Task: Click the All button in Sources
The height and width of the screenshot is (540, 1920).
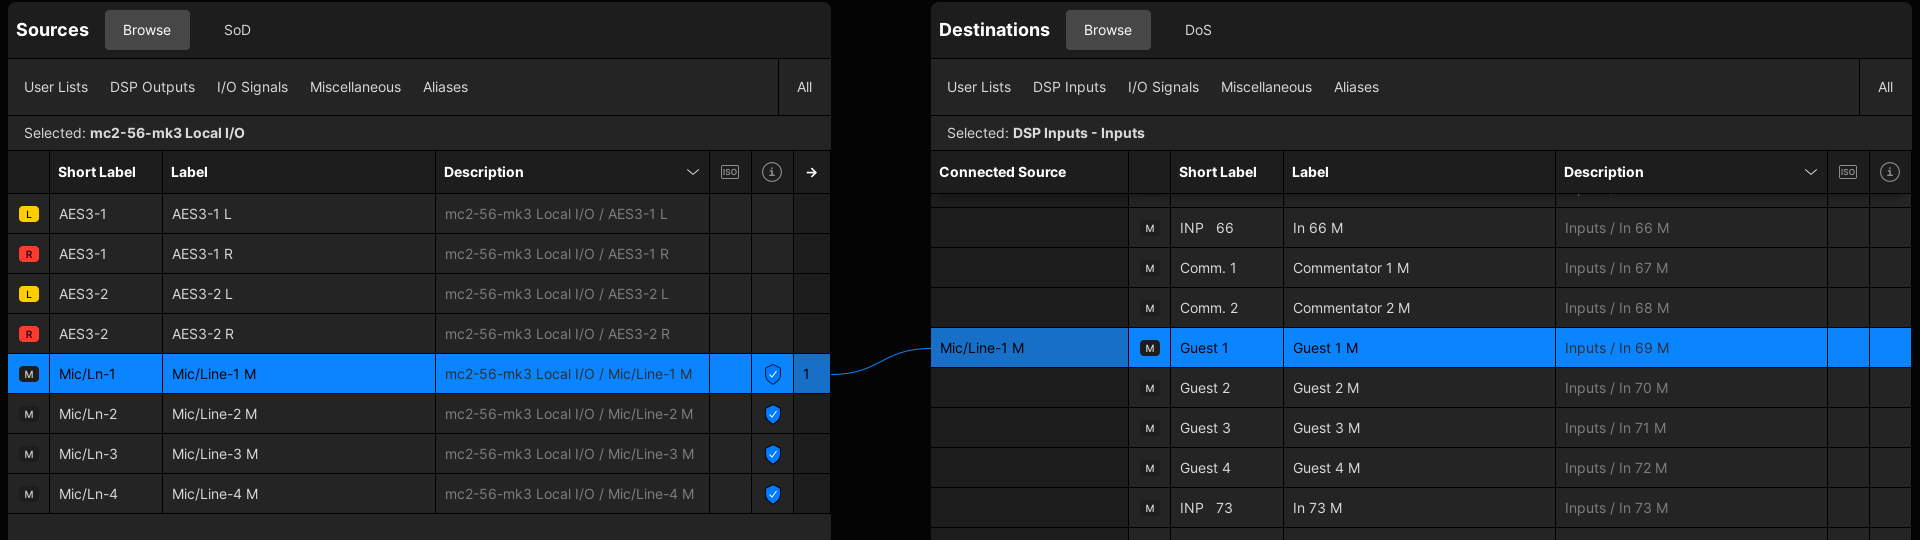Action: (x=804, y=87)
